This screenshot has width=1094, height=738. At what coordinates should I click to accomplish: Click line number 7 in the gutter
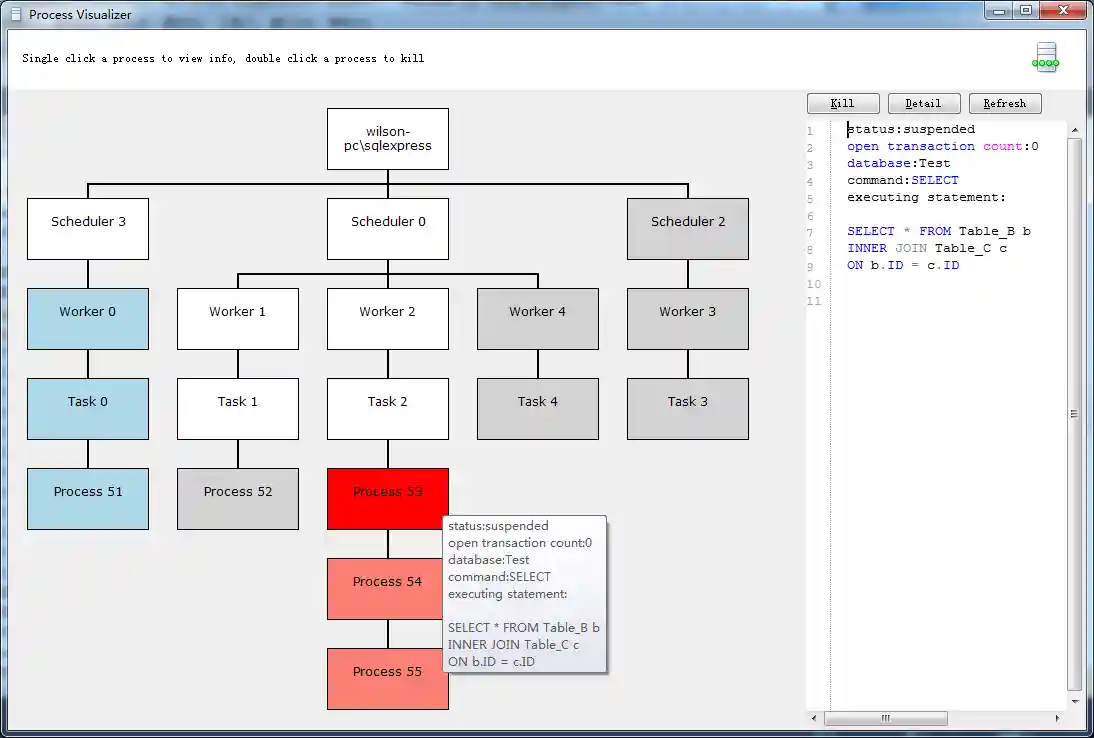(810, 231)
